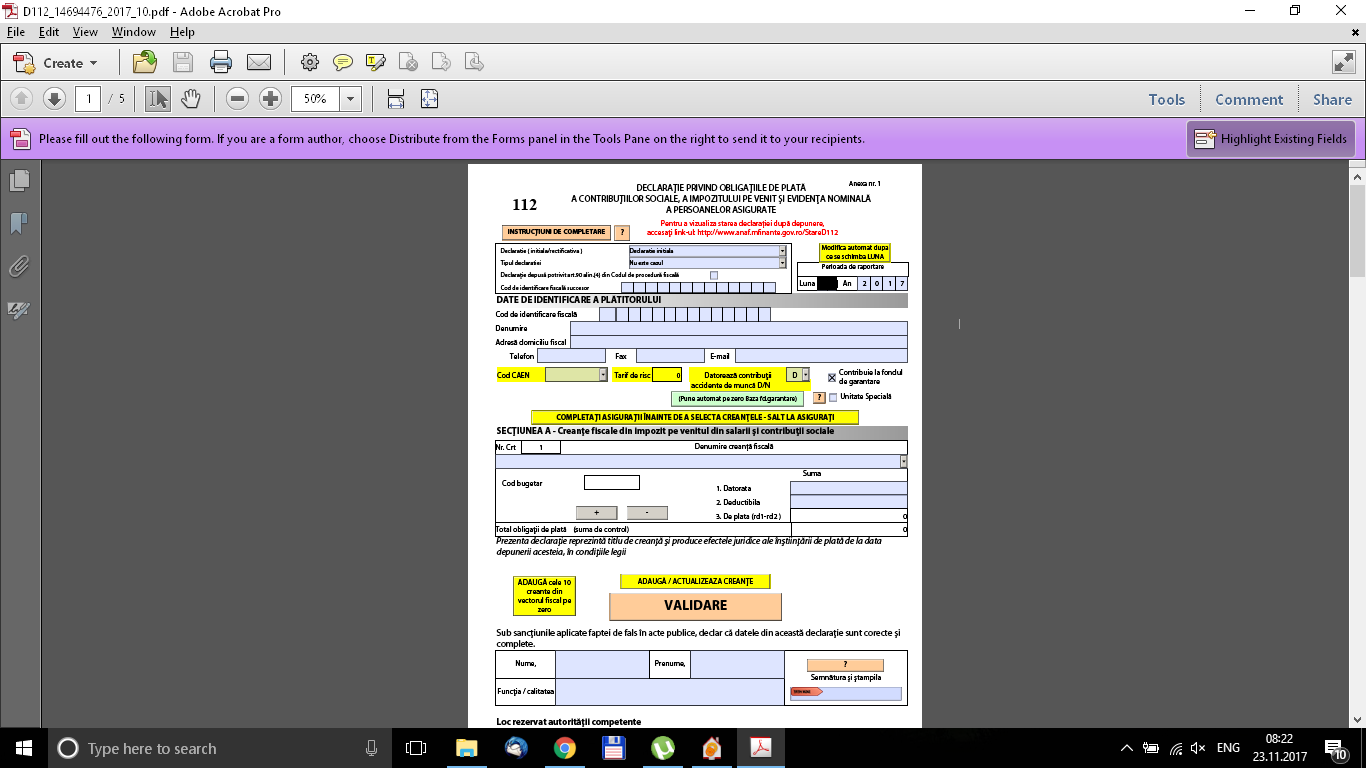Open the Comment pane
Viewport: 1366px width, 768px height.
coord(1249,99)
